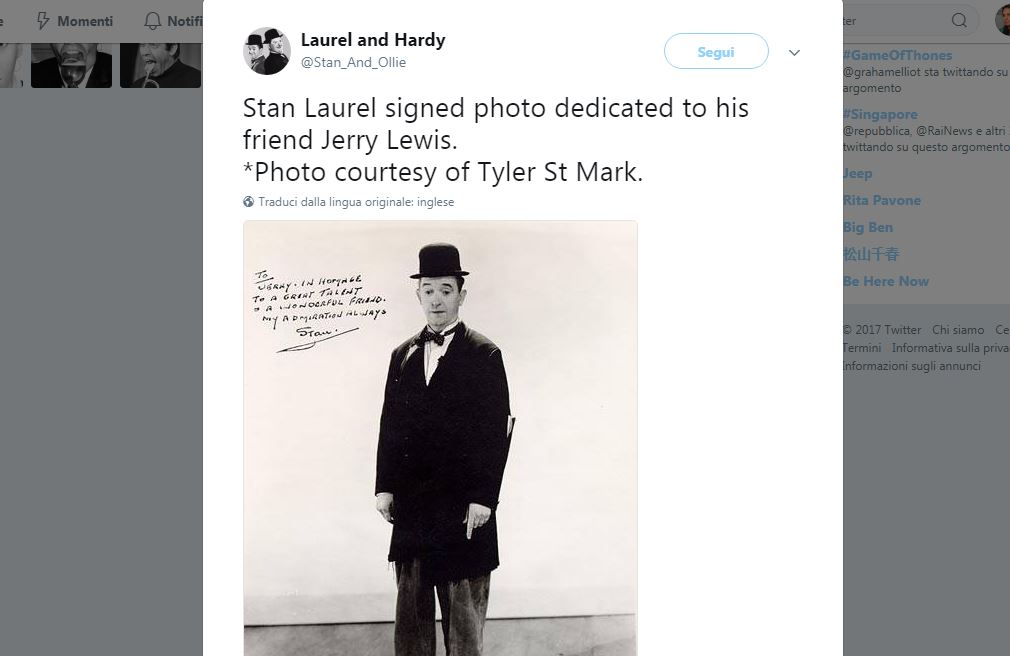This screenshot has width=1010, height=656.
Task: Click the Laurel and Hardy display name
Action: pyautogui.click(x=373, y=40)
